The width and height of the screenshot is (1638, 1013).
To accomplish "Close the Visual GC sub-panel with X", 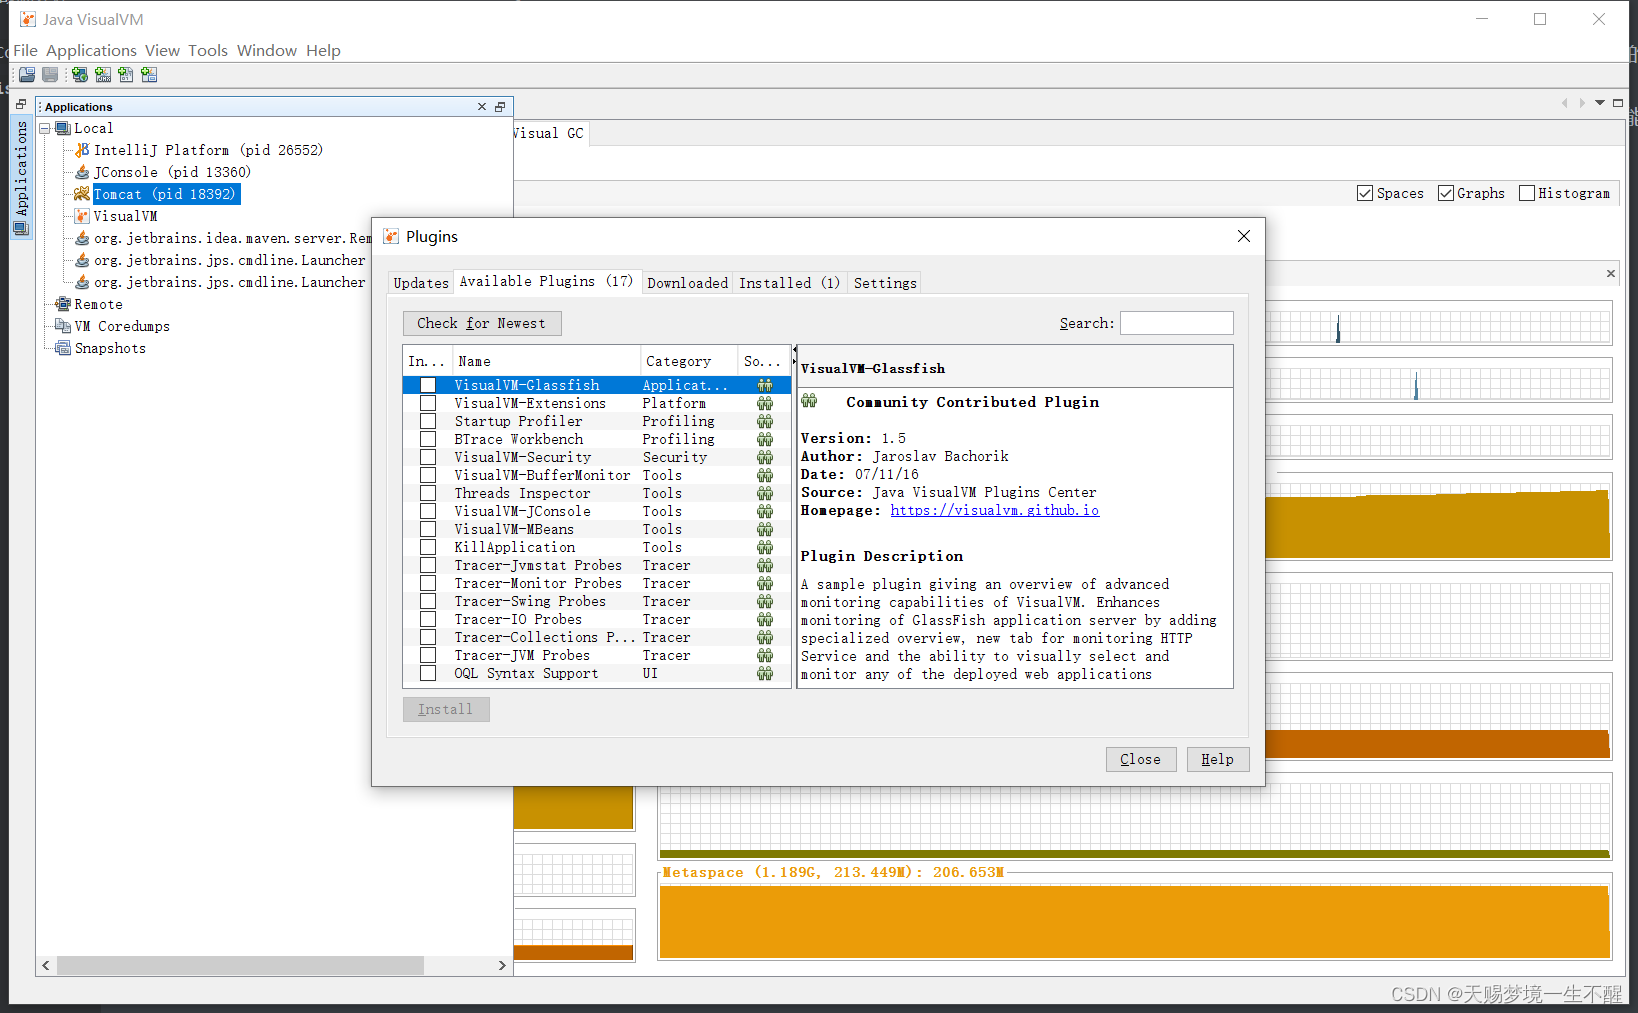I will (x=1611, y=273).
